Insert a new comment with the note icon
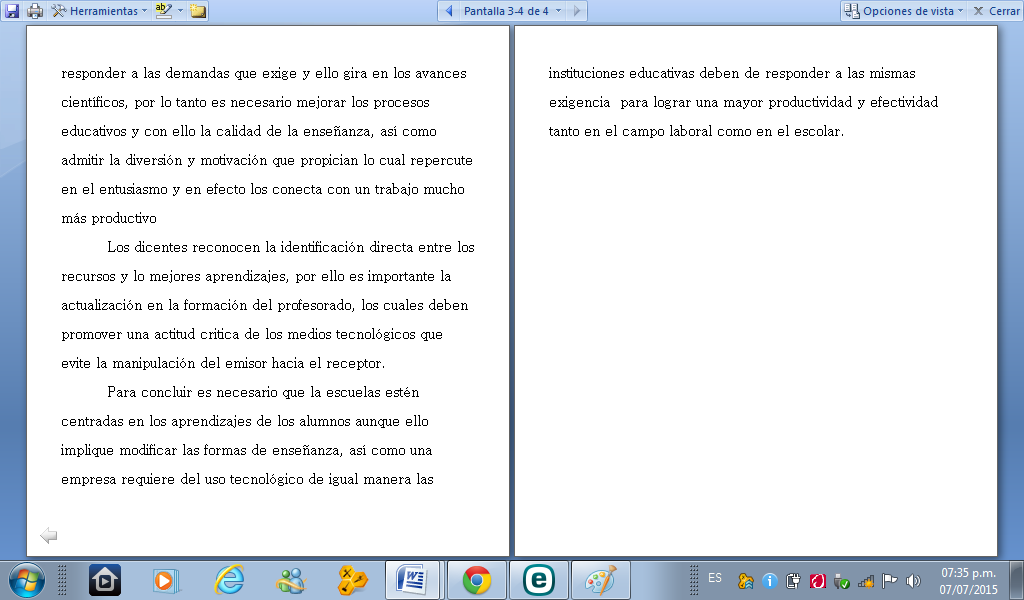 [197, 11]
